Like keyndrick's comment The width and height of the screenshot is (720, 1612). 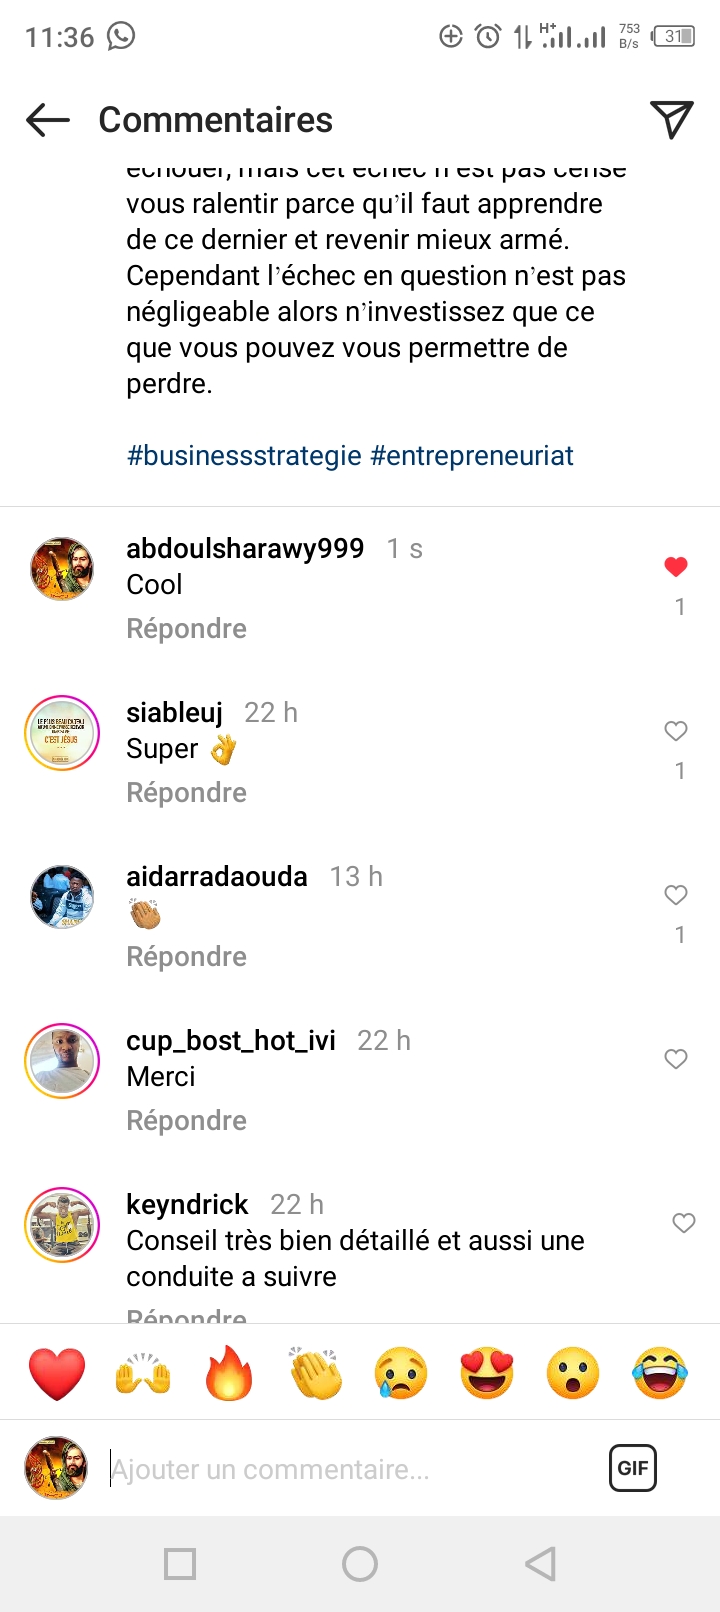tap(684, 1223)
